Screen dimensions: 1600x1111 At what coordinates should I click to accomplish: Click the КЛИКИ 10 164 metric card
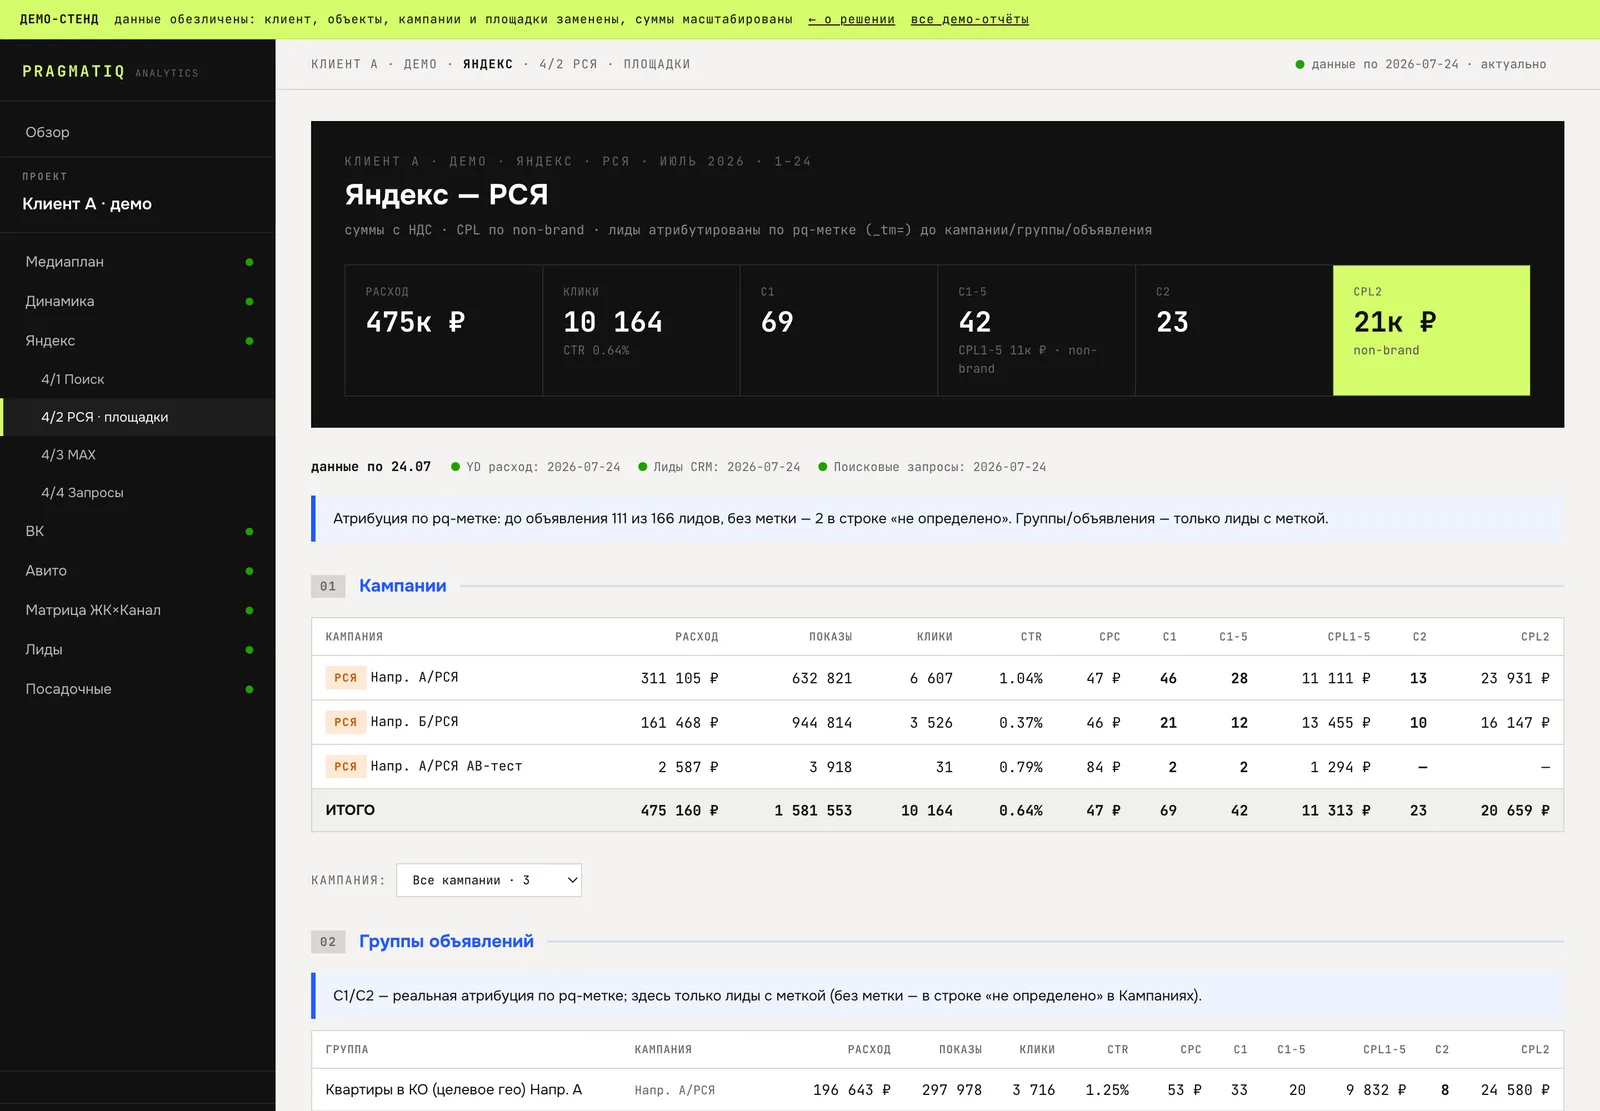click(x=641, y=330)
